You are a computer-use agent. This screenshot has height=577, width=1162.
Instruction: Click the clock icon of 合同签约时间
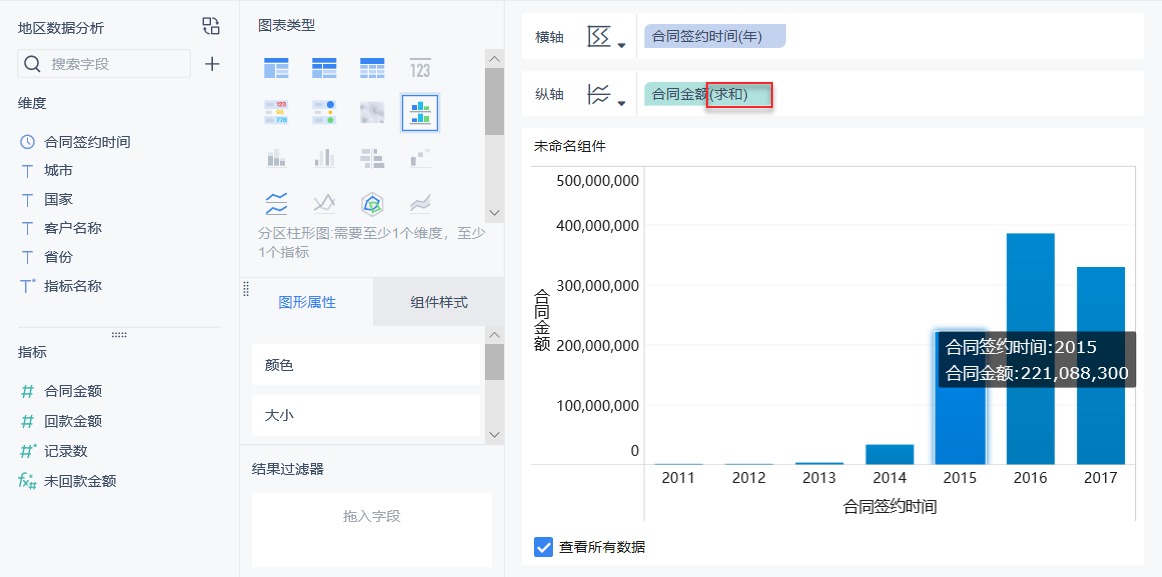(x=27, y=141)
